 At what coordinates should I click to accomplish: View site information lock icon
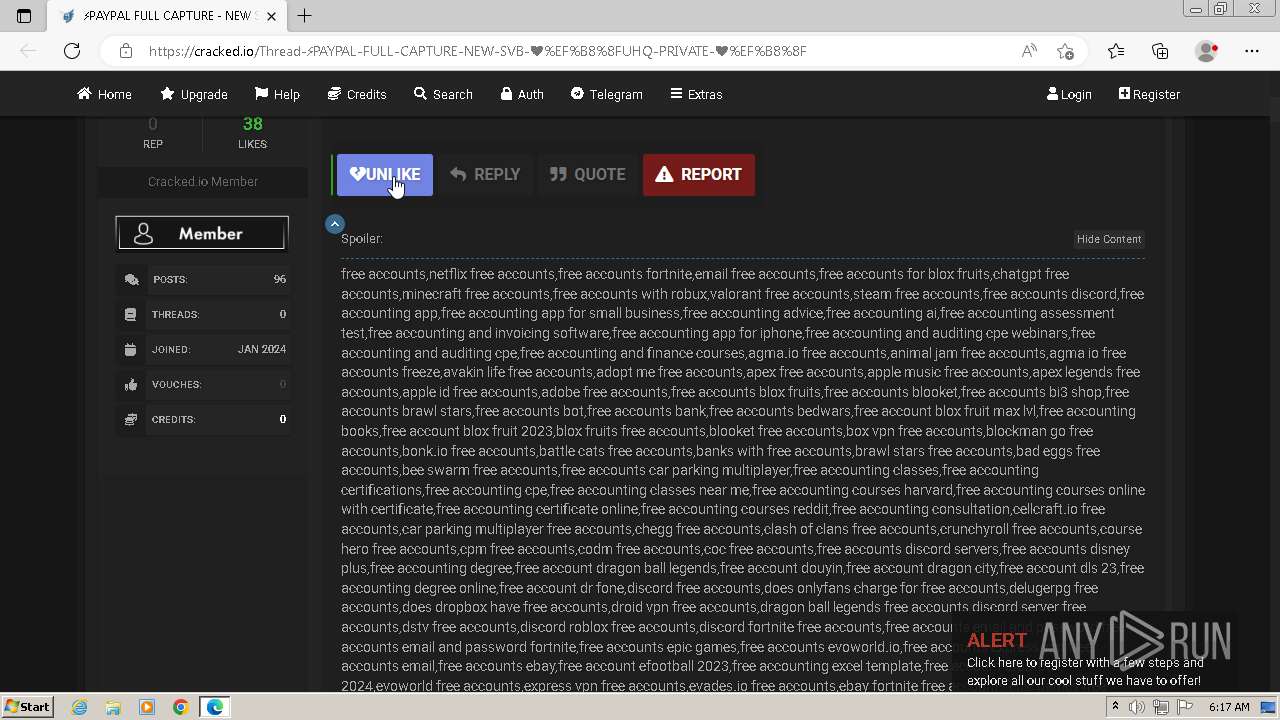[125, 51]
